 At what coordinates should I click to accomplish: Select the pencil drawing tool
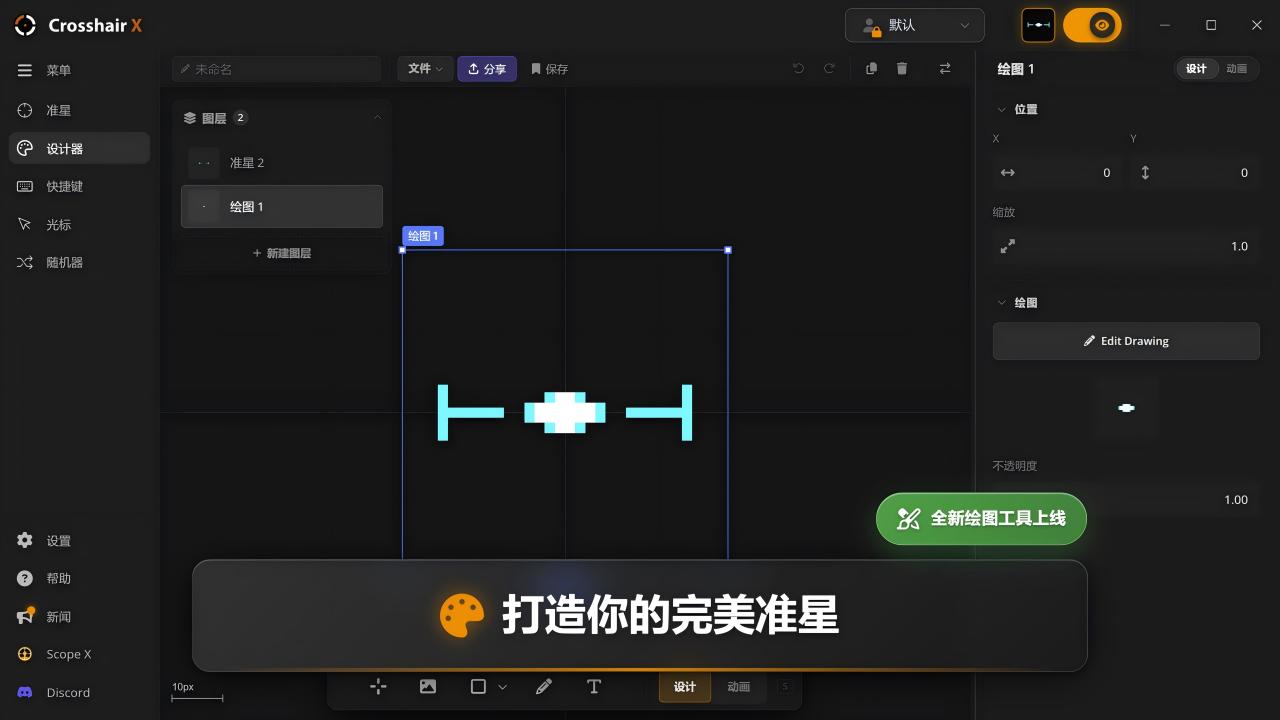point(544,686)
